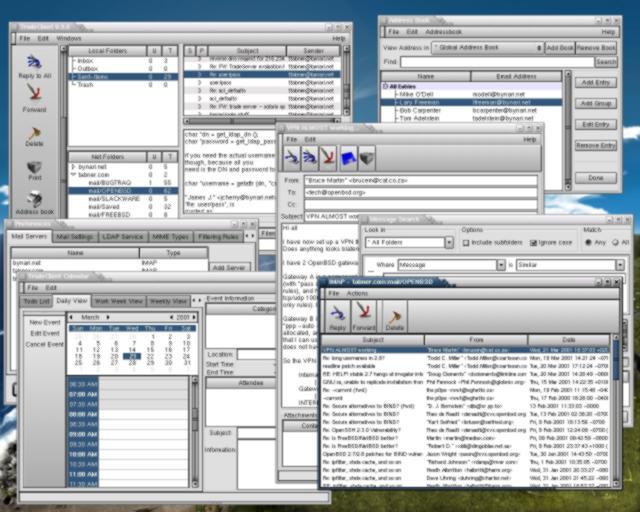
Task: Enable Include subfolders checkbox
Action: point(466,243)
